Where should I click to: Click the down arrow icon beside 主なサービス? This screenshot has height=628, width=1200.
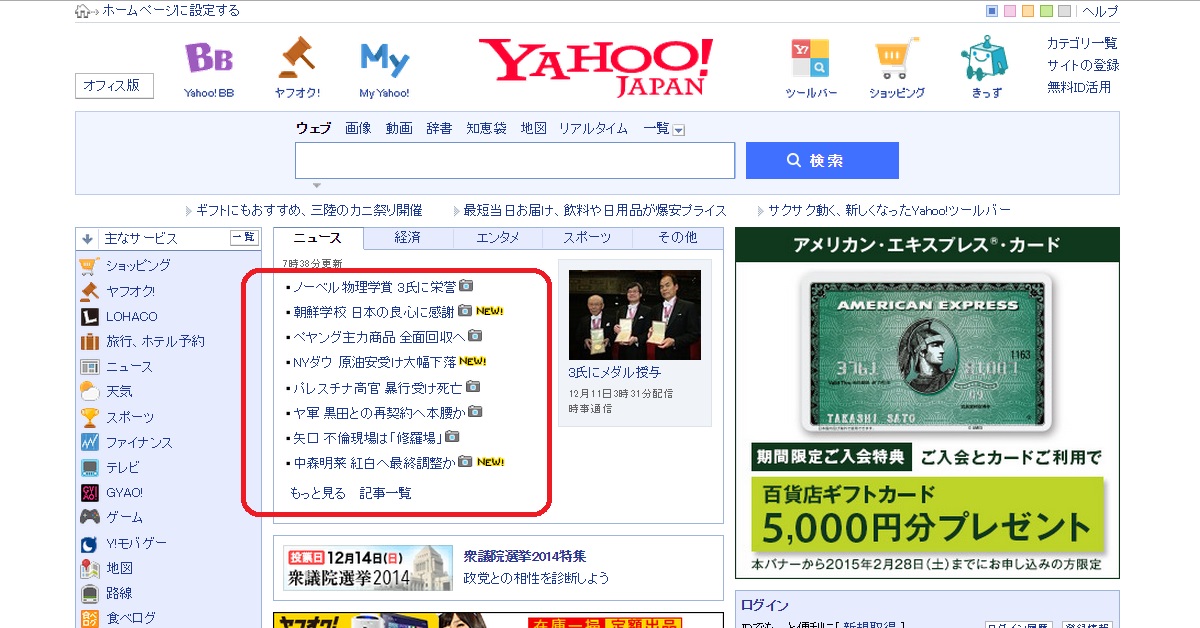click(87, 238)
